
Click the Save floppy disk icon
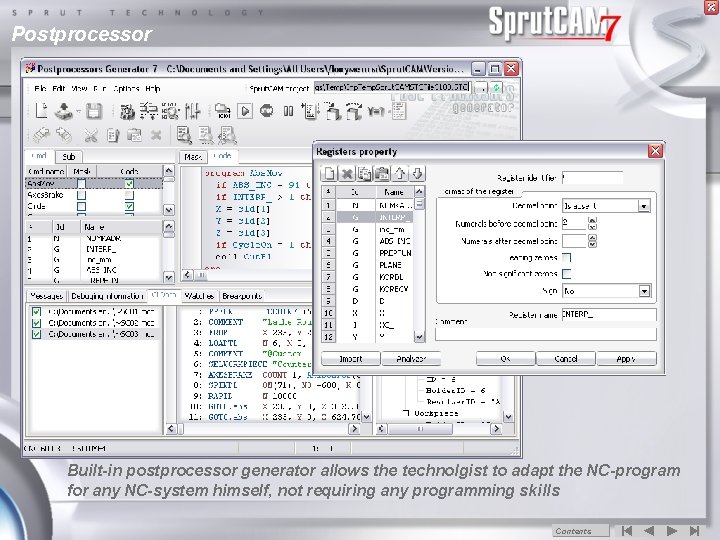94,111
